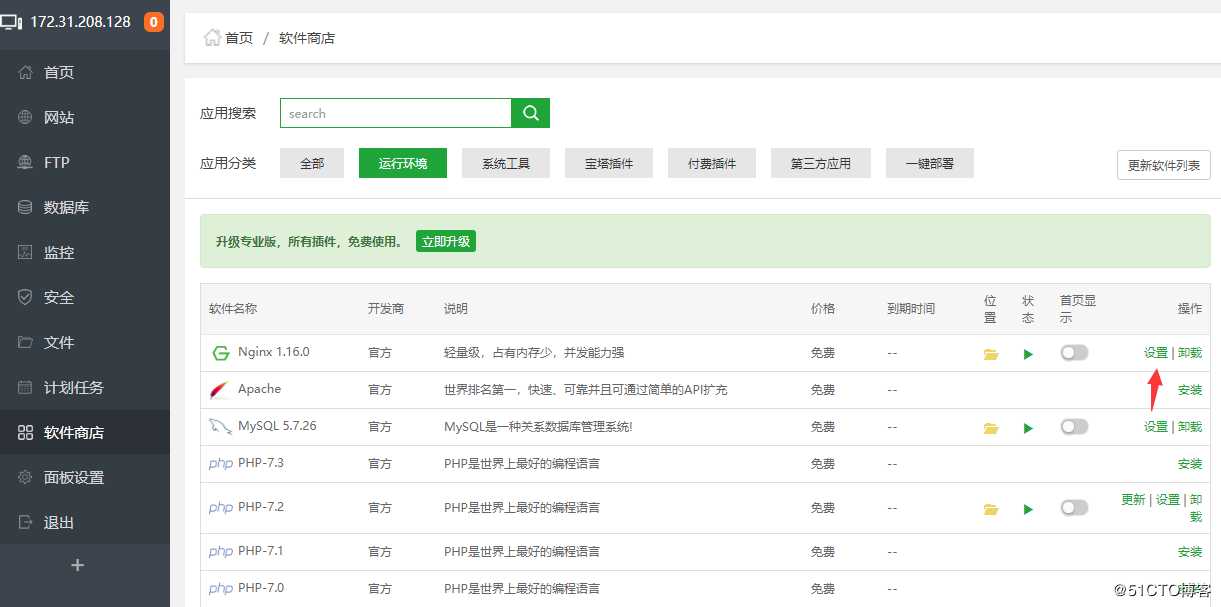Screen dimensions: 1221x607
Task: Click the Apache feather logo icon
Action: 220,390
